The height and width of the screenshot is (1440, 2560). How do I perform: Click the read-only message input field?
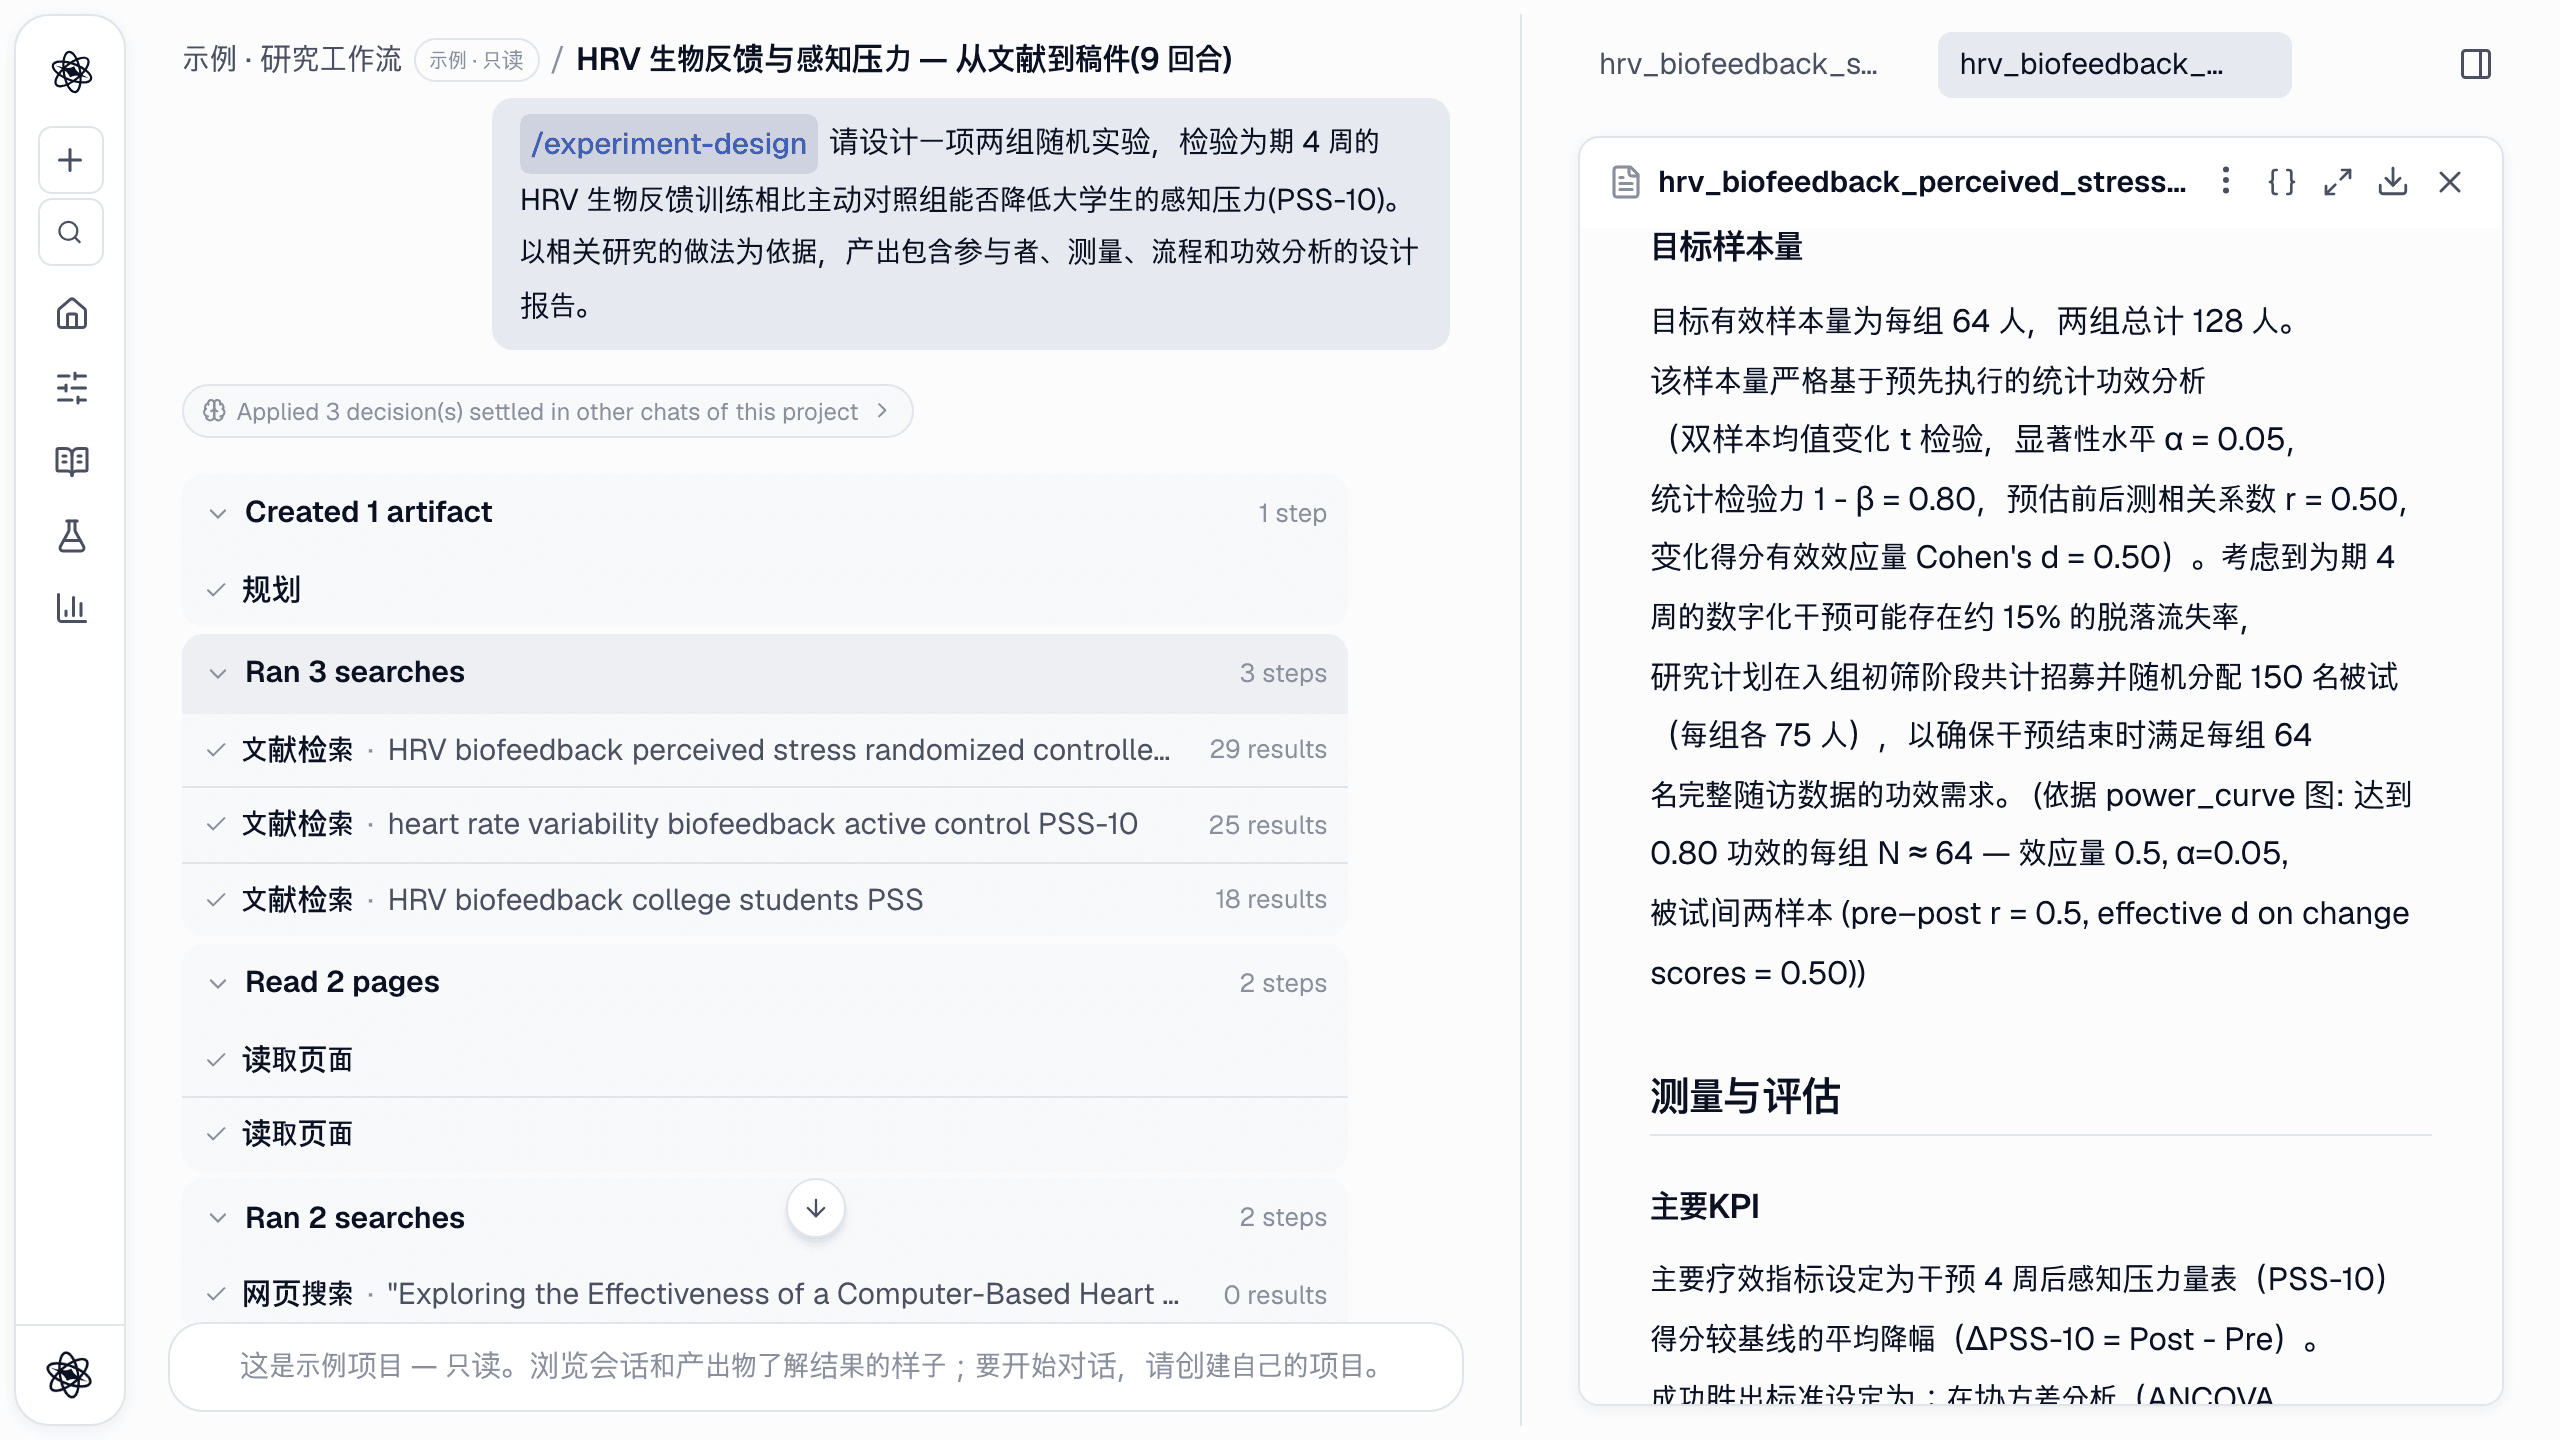(815, 1366)
